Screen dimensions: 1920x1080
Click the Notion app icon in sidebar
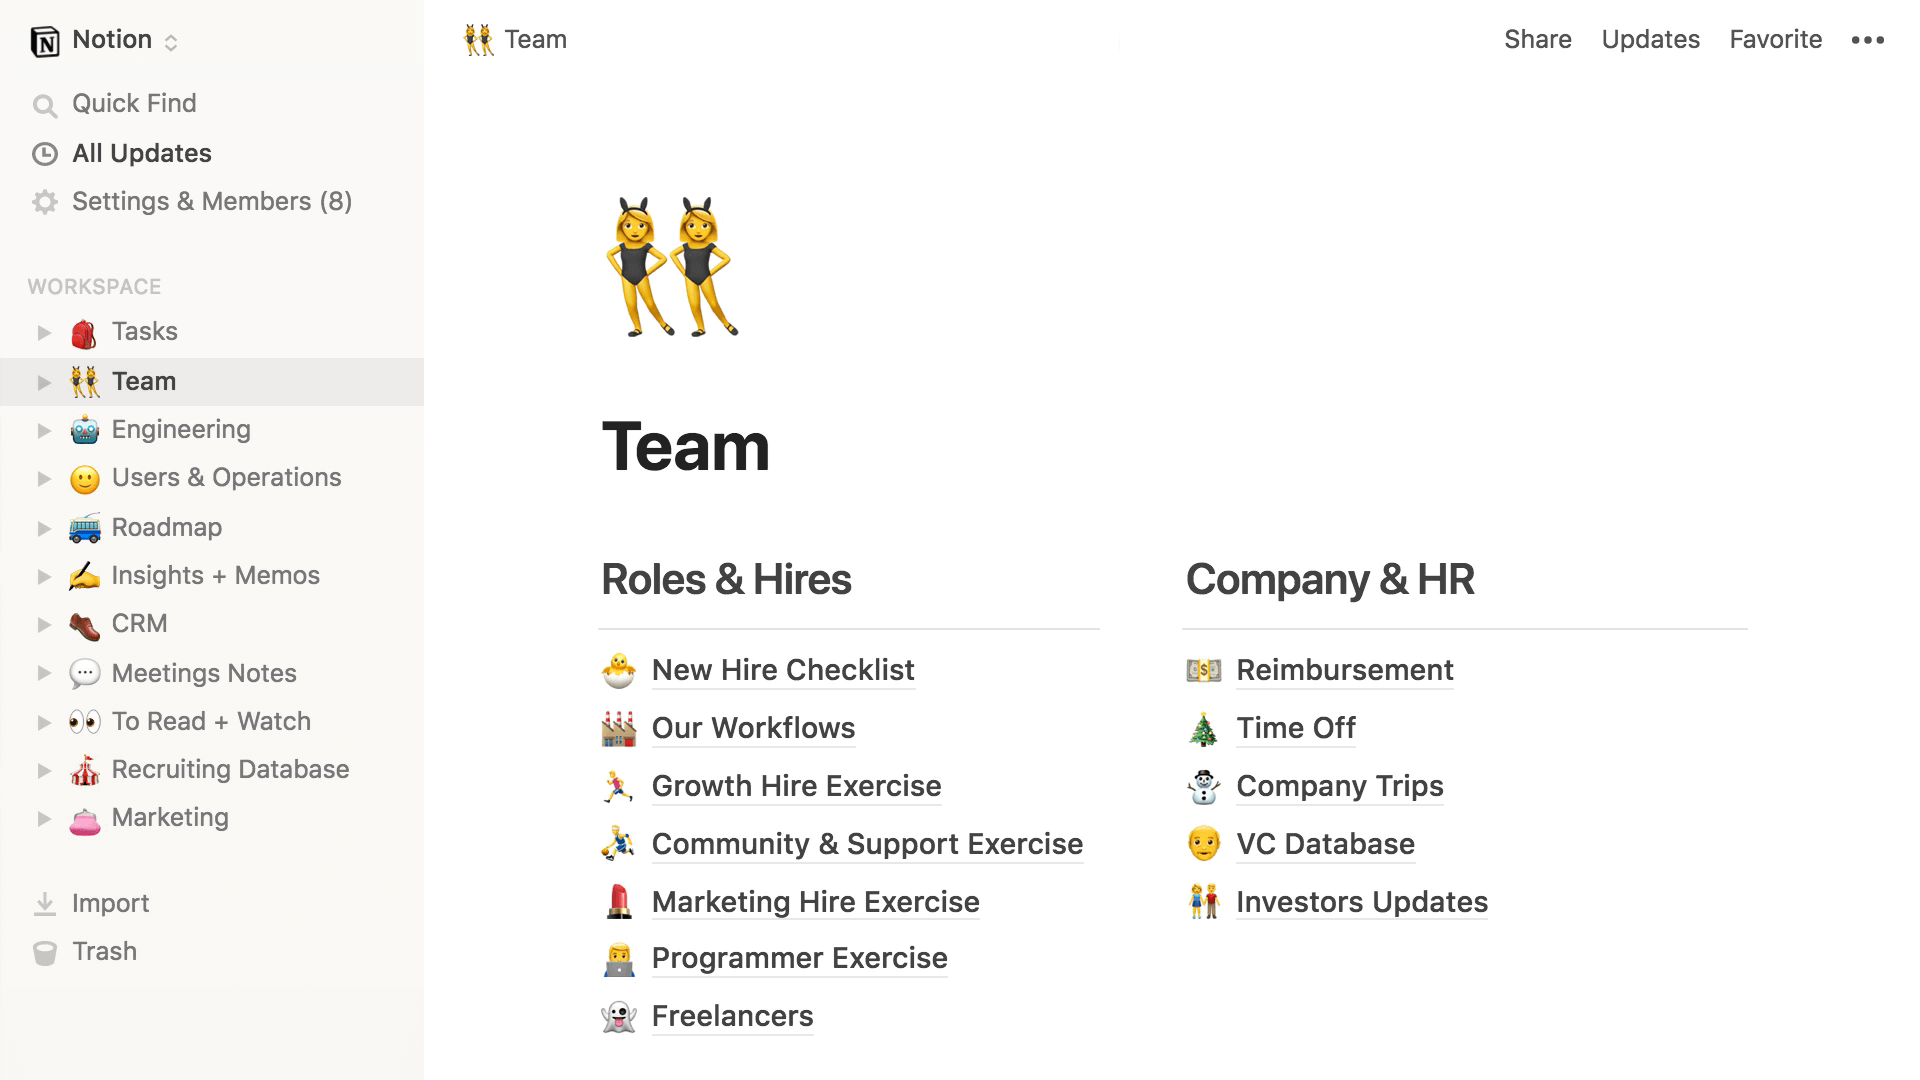tap(45, 38)
